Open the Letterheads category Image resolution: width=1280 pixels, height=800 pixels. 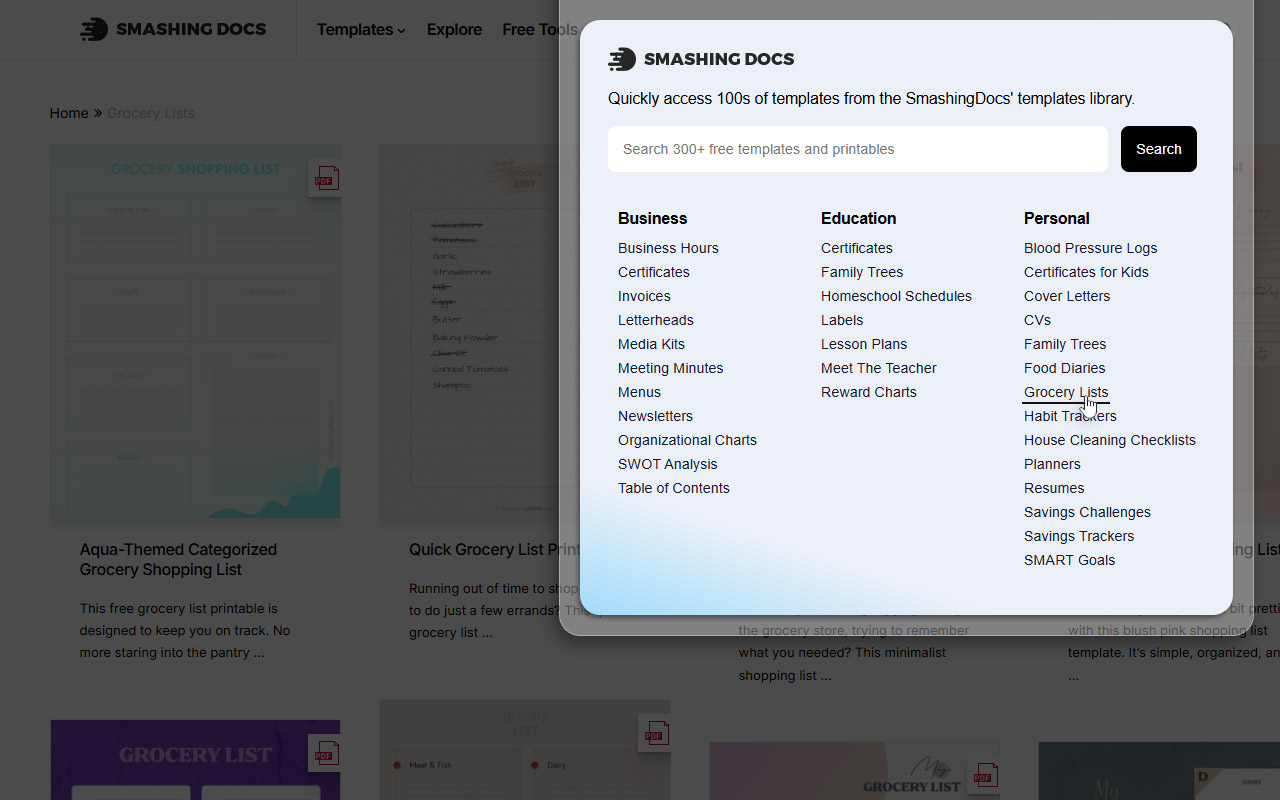pos(656,320)
